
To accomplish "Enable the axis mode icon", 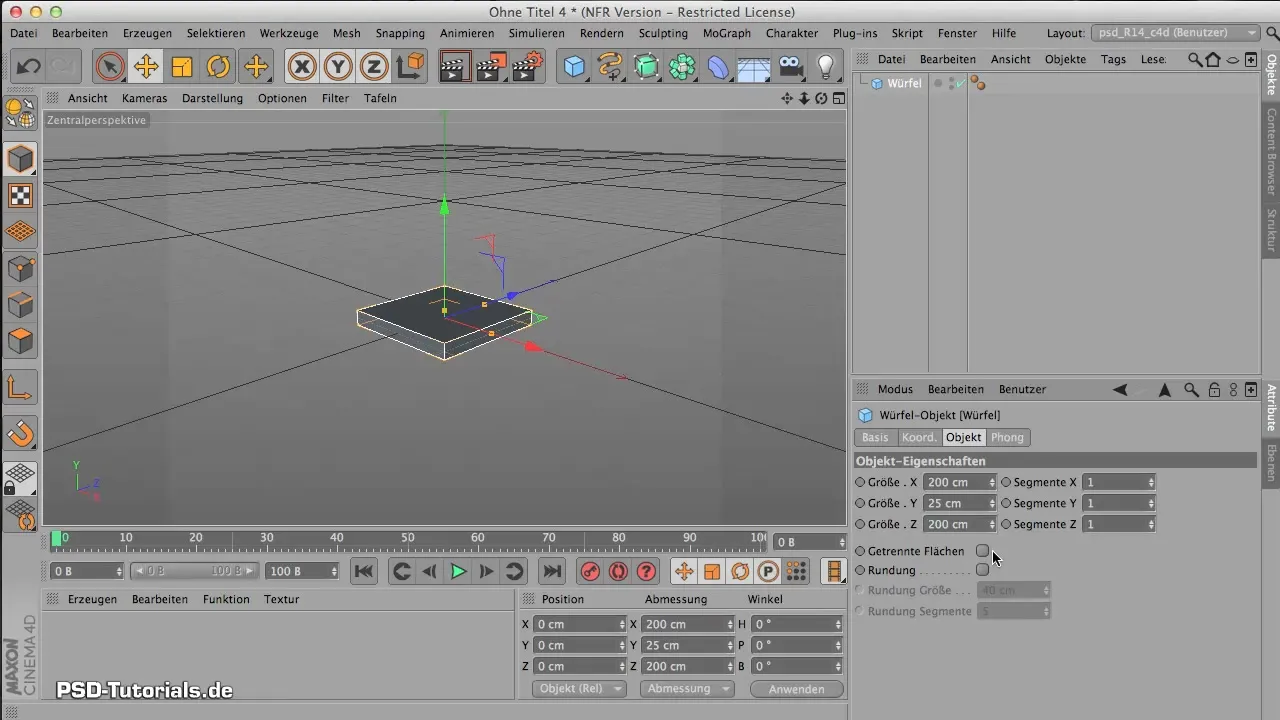I will pyautogui.click(x=20, y=387).
